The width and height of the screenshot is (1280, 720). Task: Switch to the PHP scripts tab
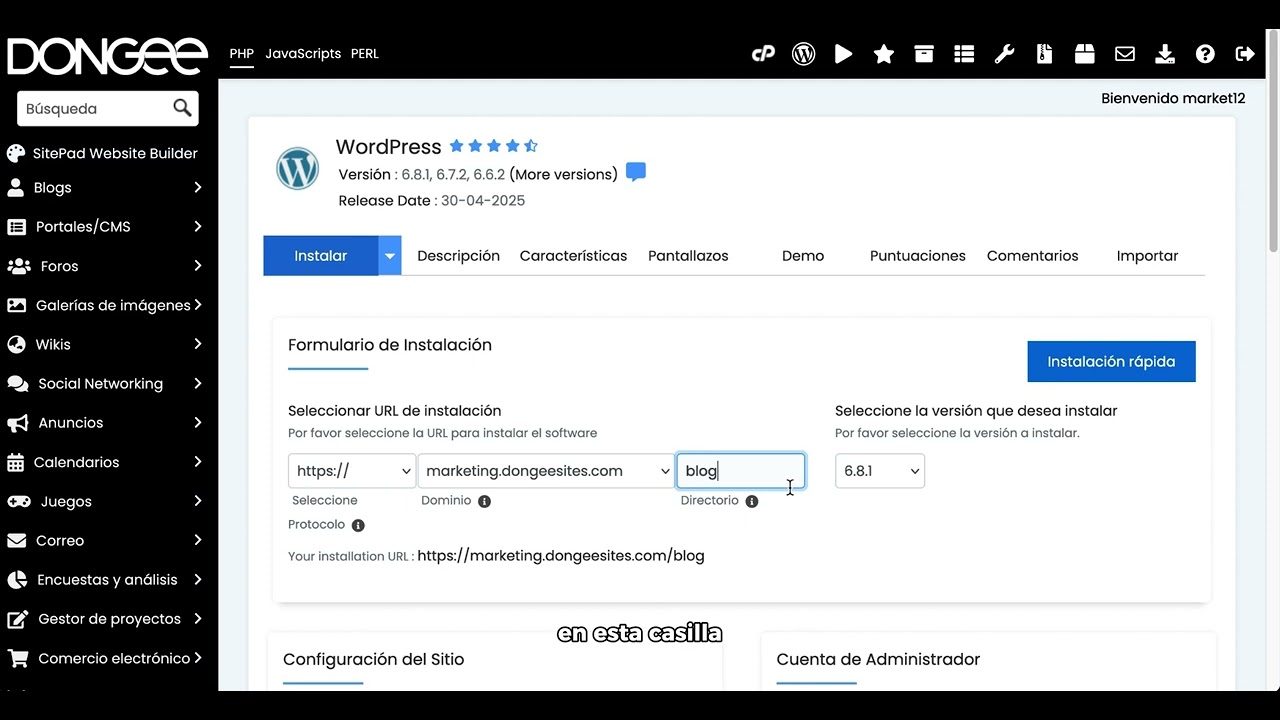coord(241,54)
